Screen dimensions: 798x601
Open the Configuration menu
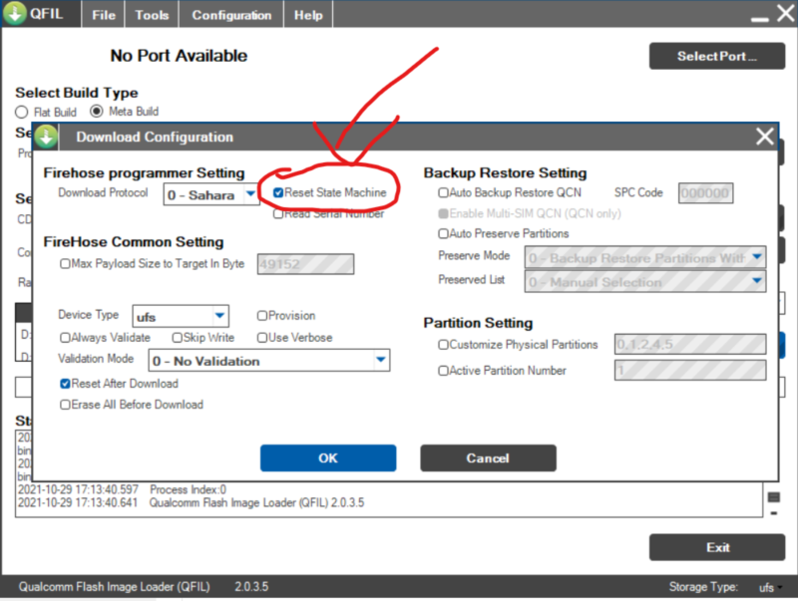click(x=231, y=15)
